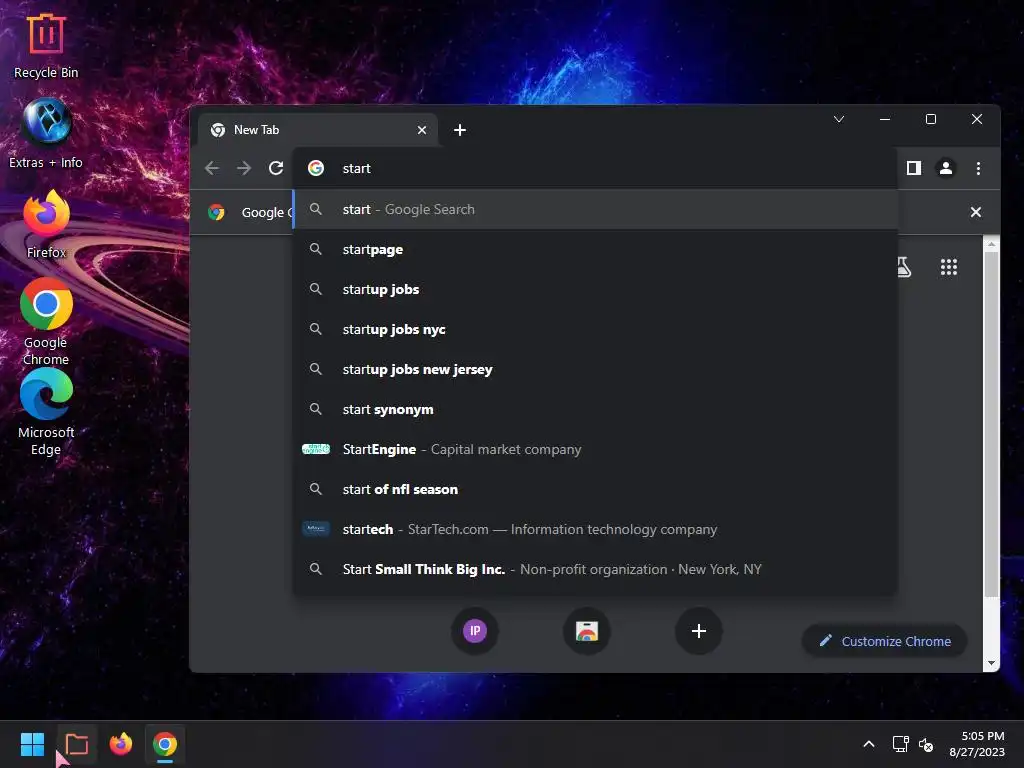1024x768 pixels.
Task: Launch Firefox from the desktop
Action: (x=46, y=224)
